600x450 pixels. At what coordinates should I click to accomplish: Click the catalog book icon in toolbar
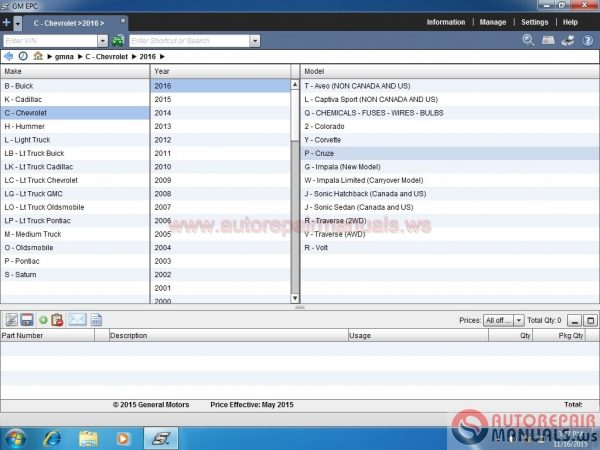(548, 40)
